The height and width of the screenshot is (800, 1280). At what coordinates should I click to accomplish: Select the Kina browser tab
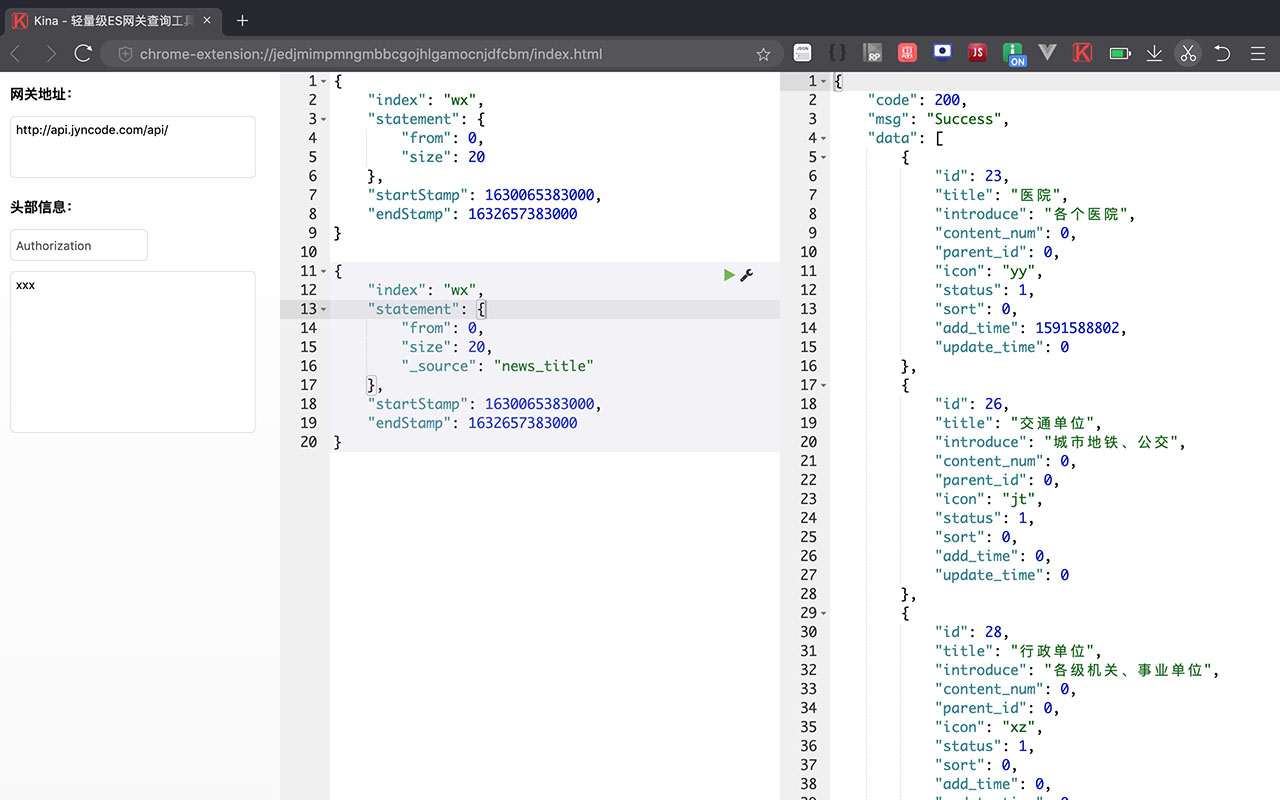click(110, 20)
